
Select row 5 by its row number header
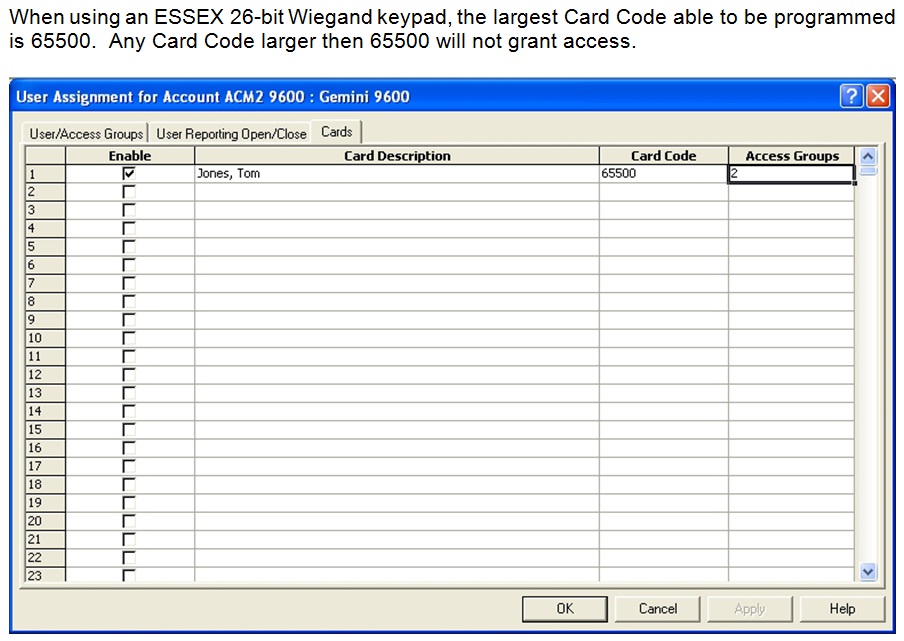coord(45,246)
